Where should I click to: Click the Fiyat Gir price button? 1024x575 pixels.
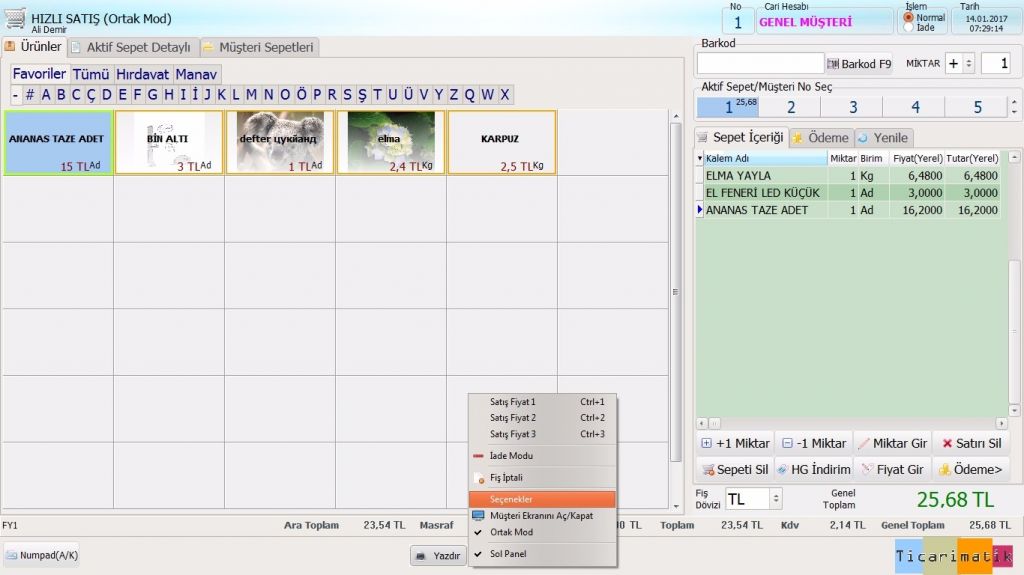tap(892, 469)
